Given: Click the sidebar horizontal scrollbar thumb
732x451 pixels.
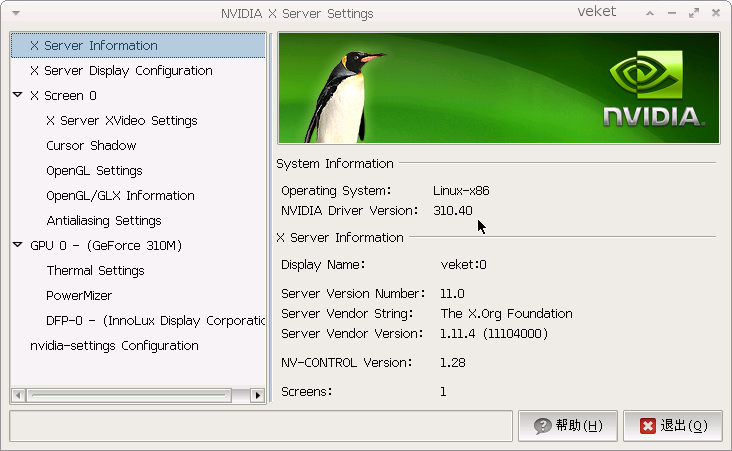Looking at the screenshot, I should coord(129,395).
